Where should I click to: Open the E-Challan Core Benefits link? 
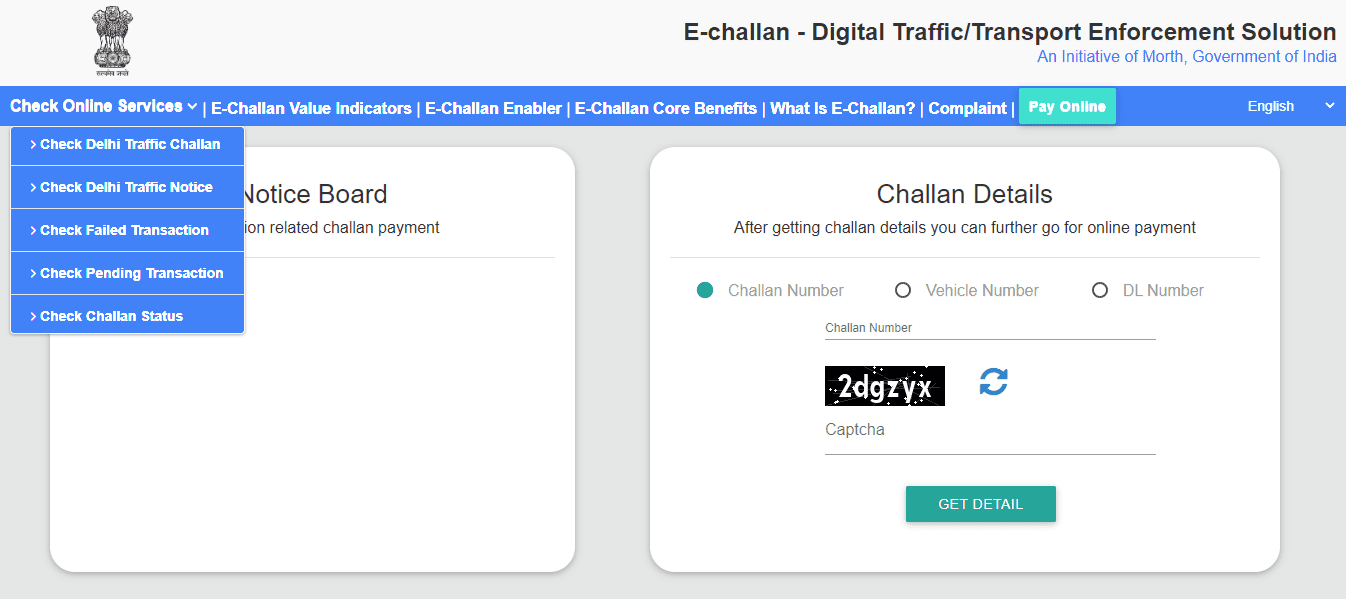(665, 108)
